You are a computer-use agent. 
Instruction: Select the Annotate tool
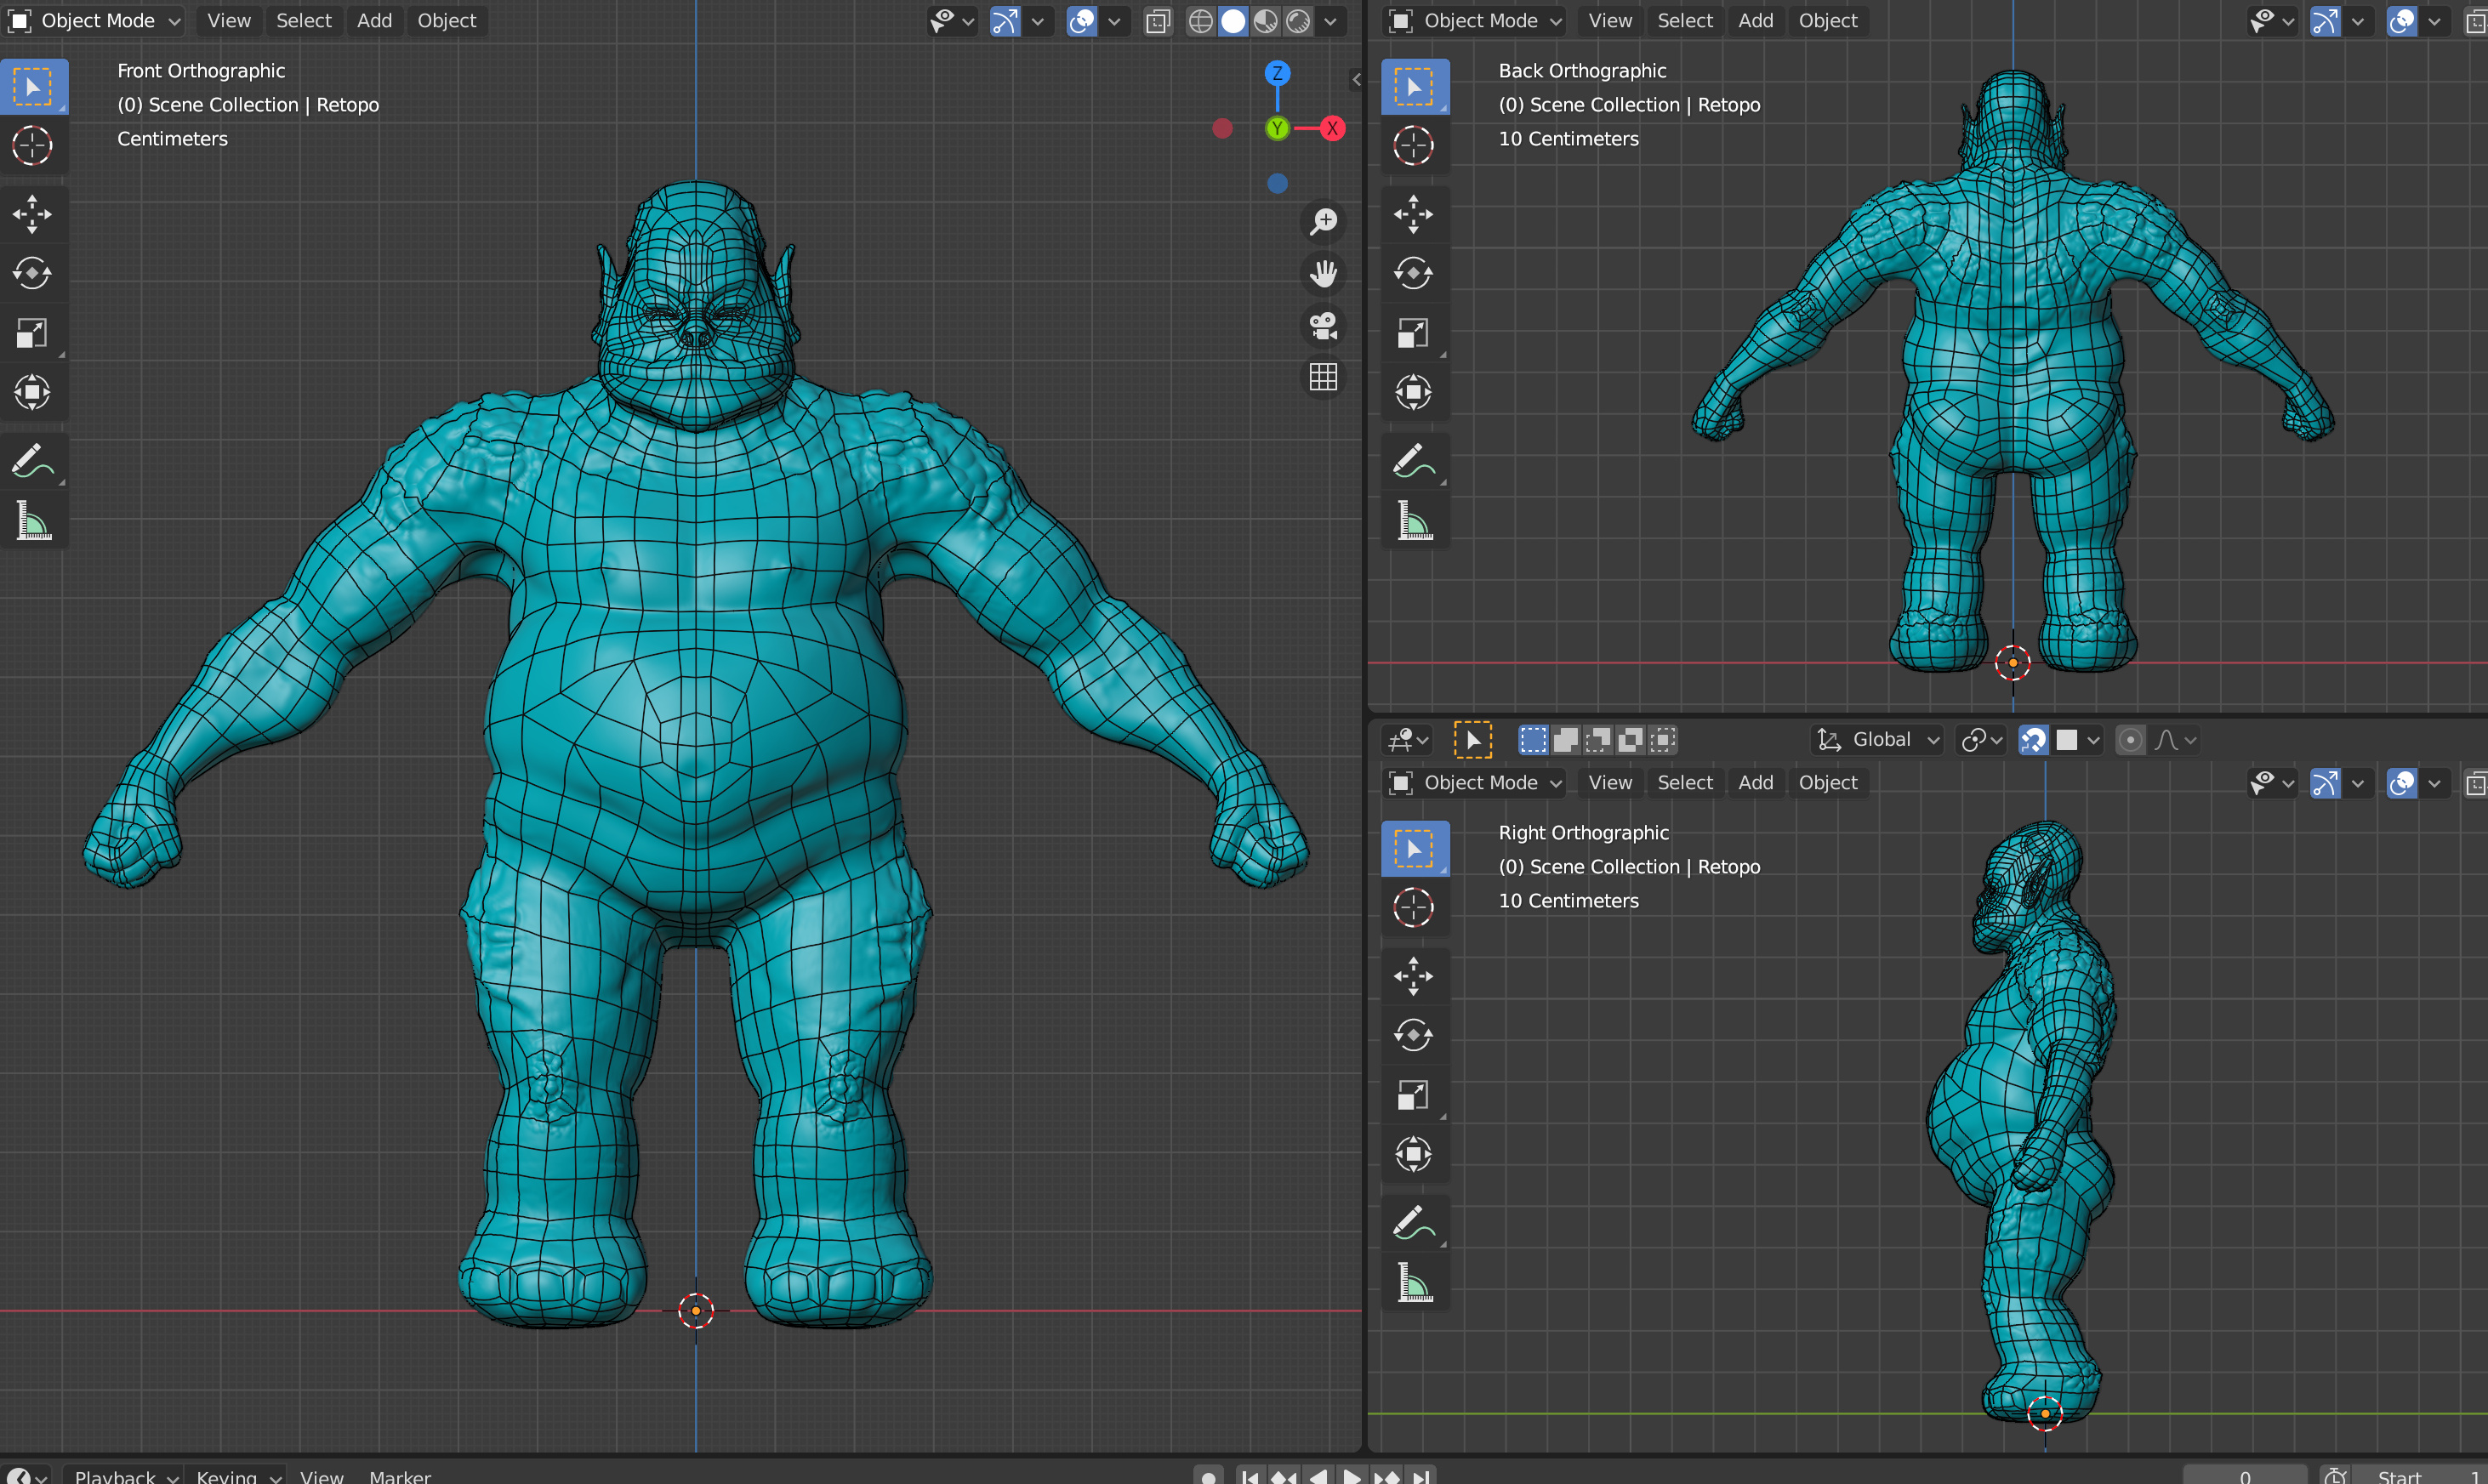coord(33,459)
